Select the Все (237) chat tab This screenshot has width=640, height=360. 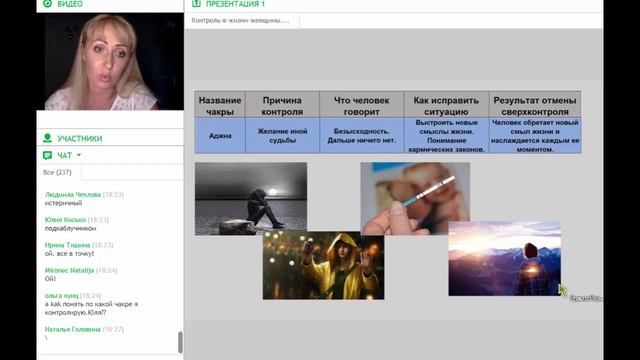tap(57, 172)
